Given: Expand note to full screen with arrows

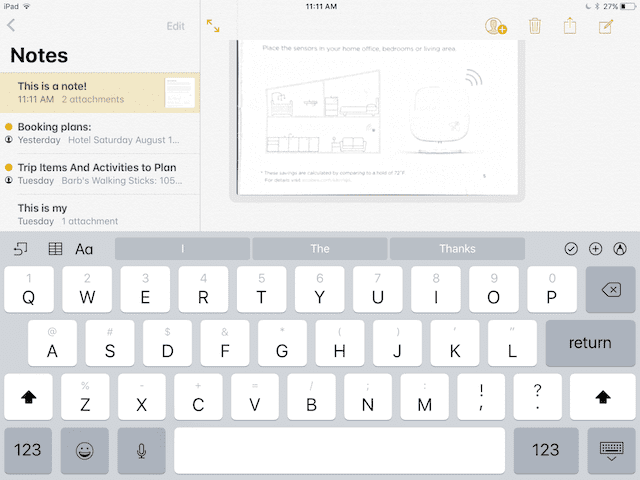Looking at the screenshot, I should (x=213, y=26).
